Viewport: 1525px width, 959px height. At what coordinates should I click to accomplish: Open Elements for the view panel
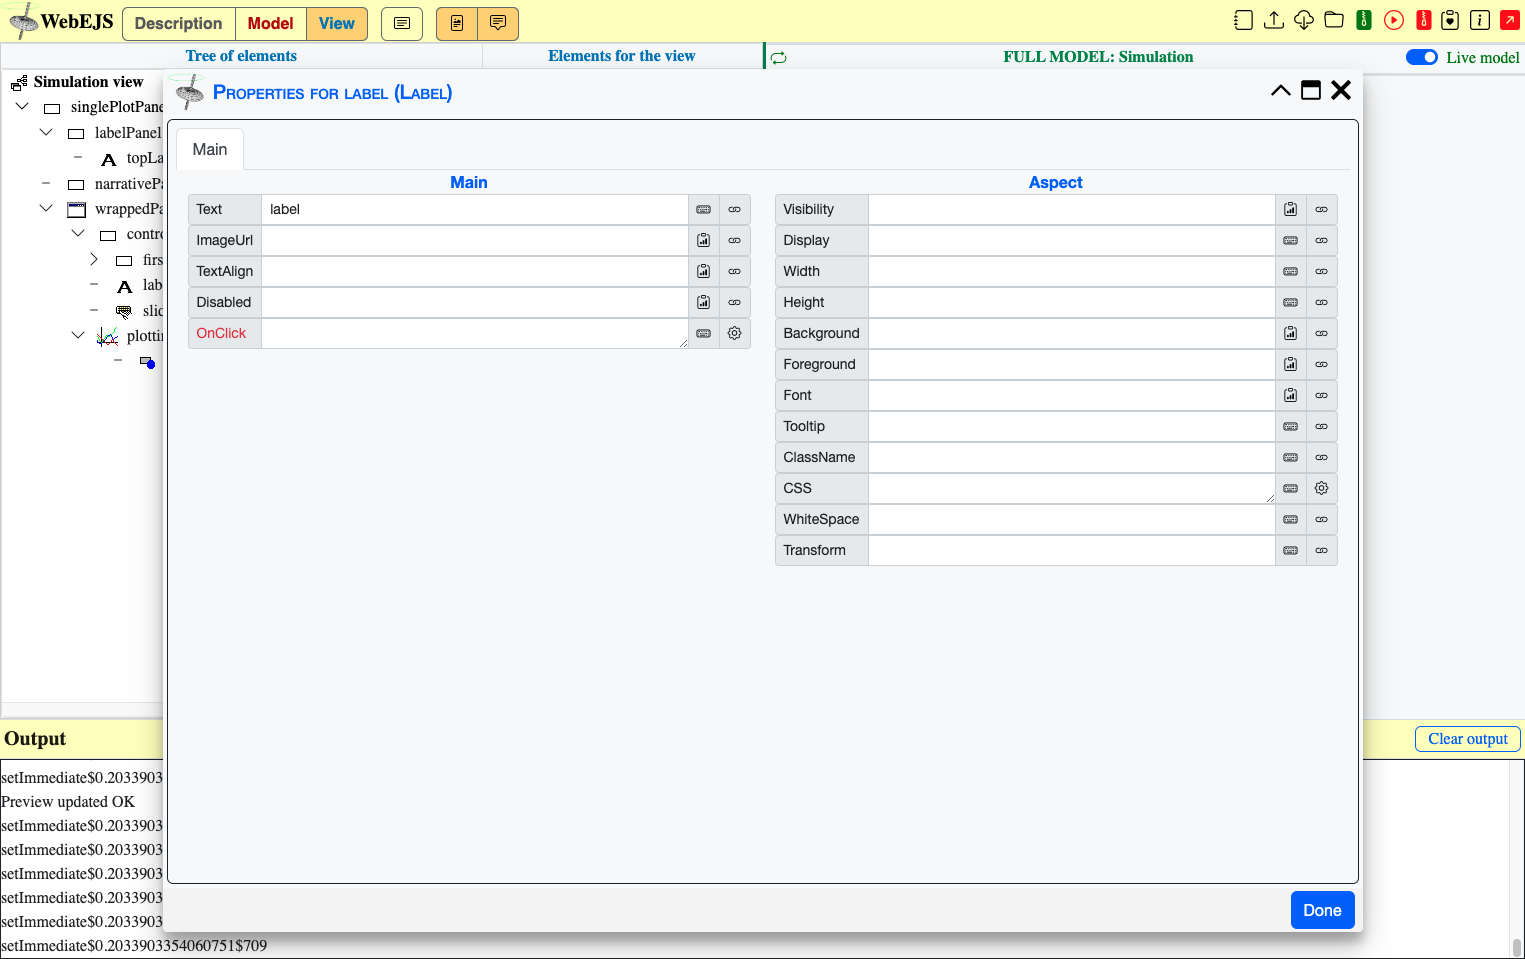621,56
